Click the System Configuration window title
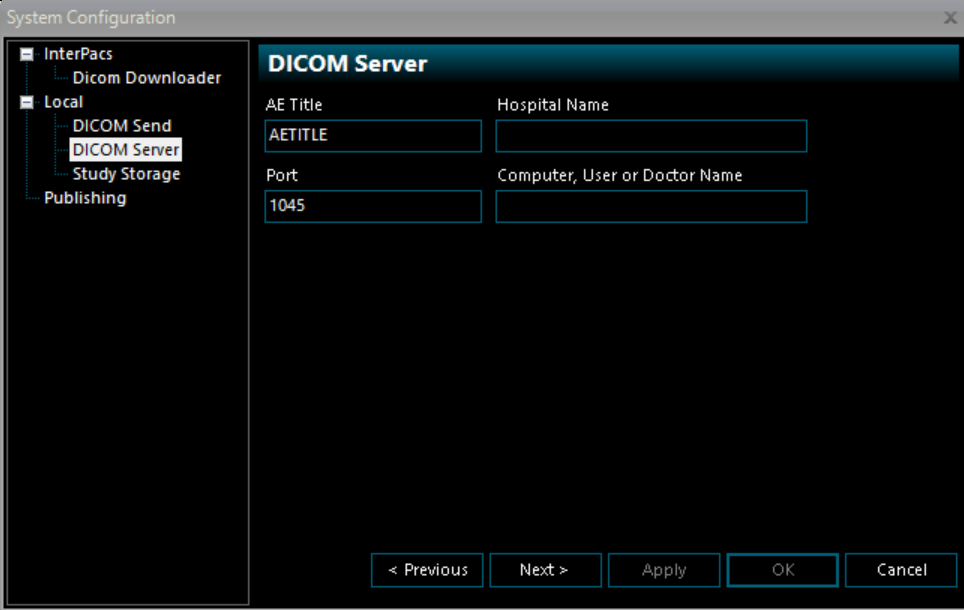 (x=91, y=18)
